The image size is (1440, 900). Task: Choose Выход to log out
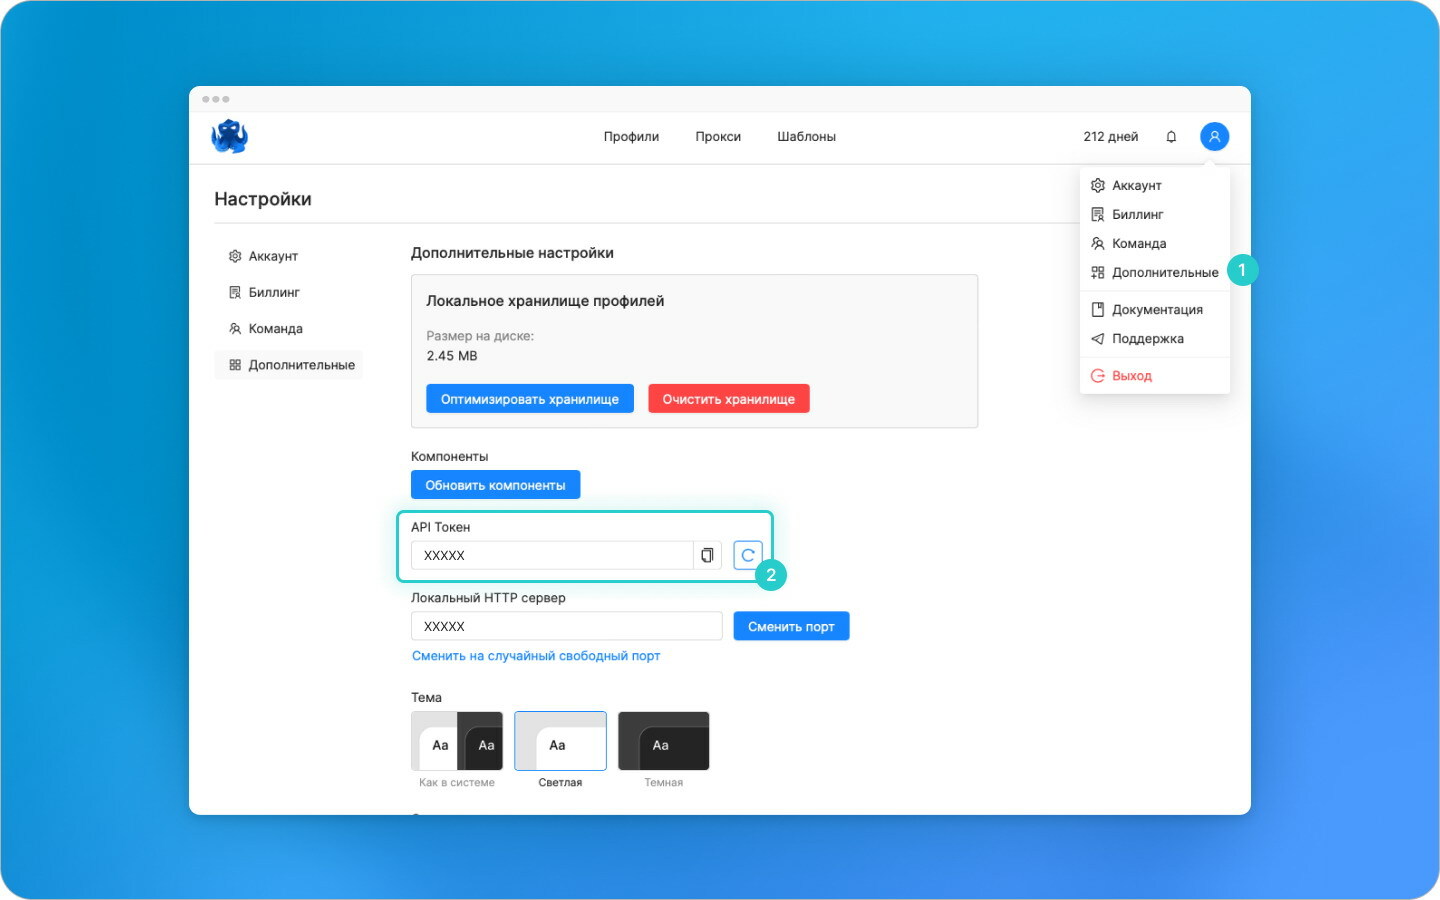coord(1155,375)
